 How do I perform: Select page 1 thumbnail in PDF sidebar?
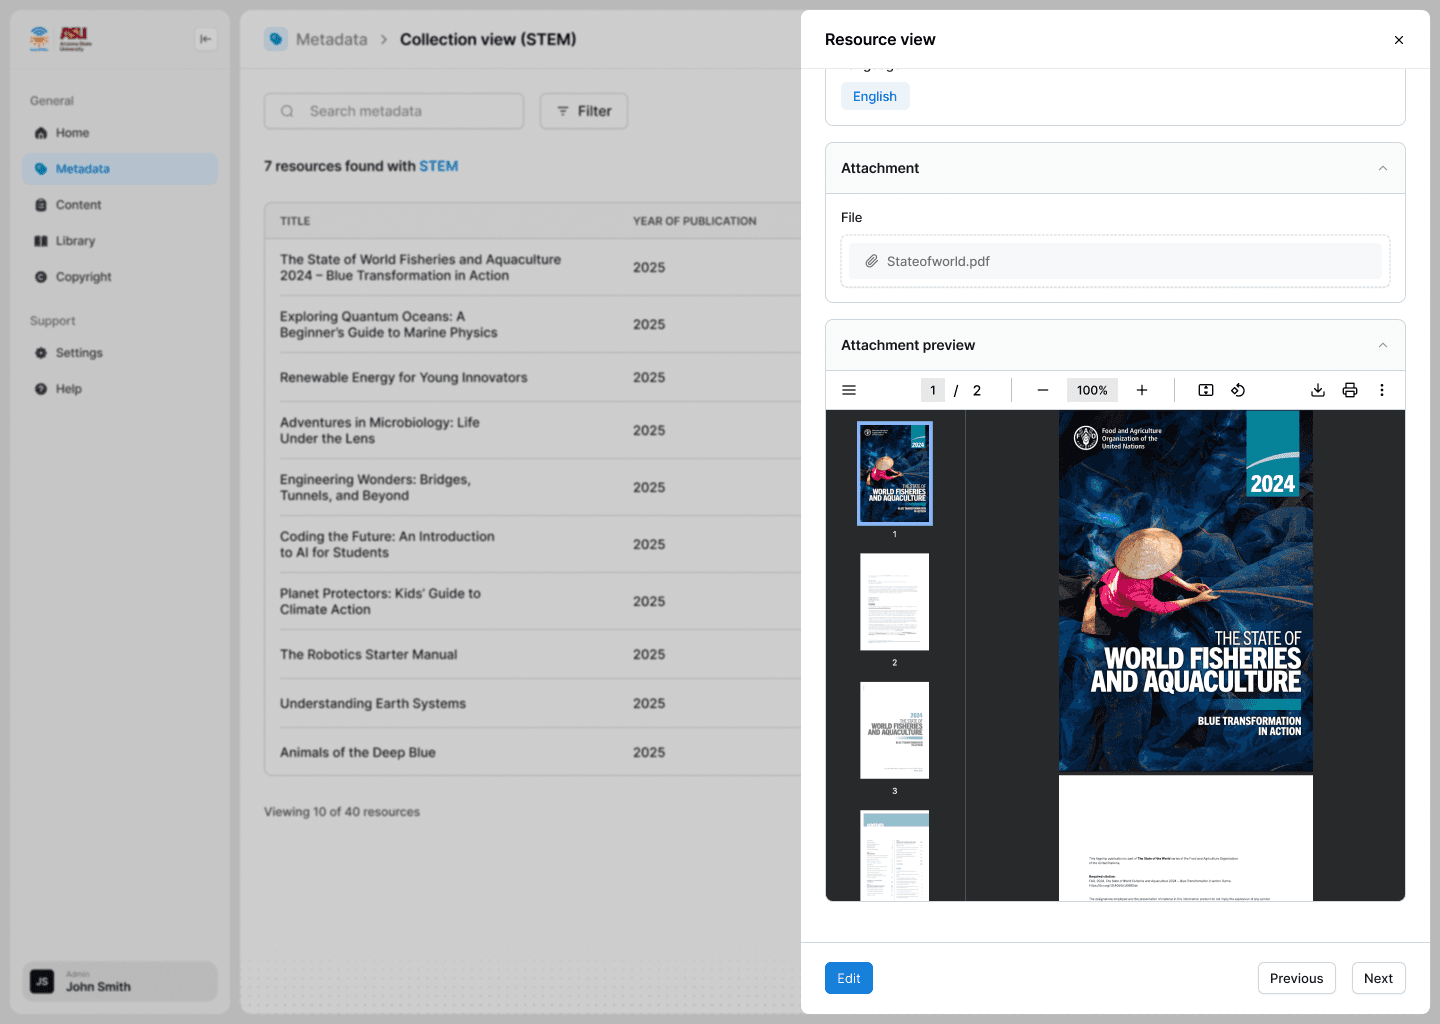895,473
